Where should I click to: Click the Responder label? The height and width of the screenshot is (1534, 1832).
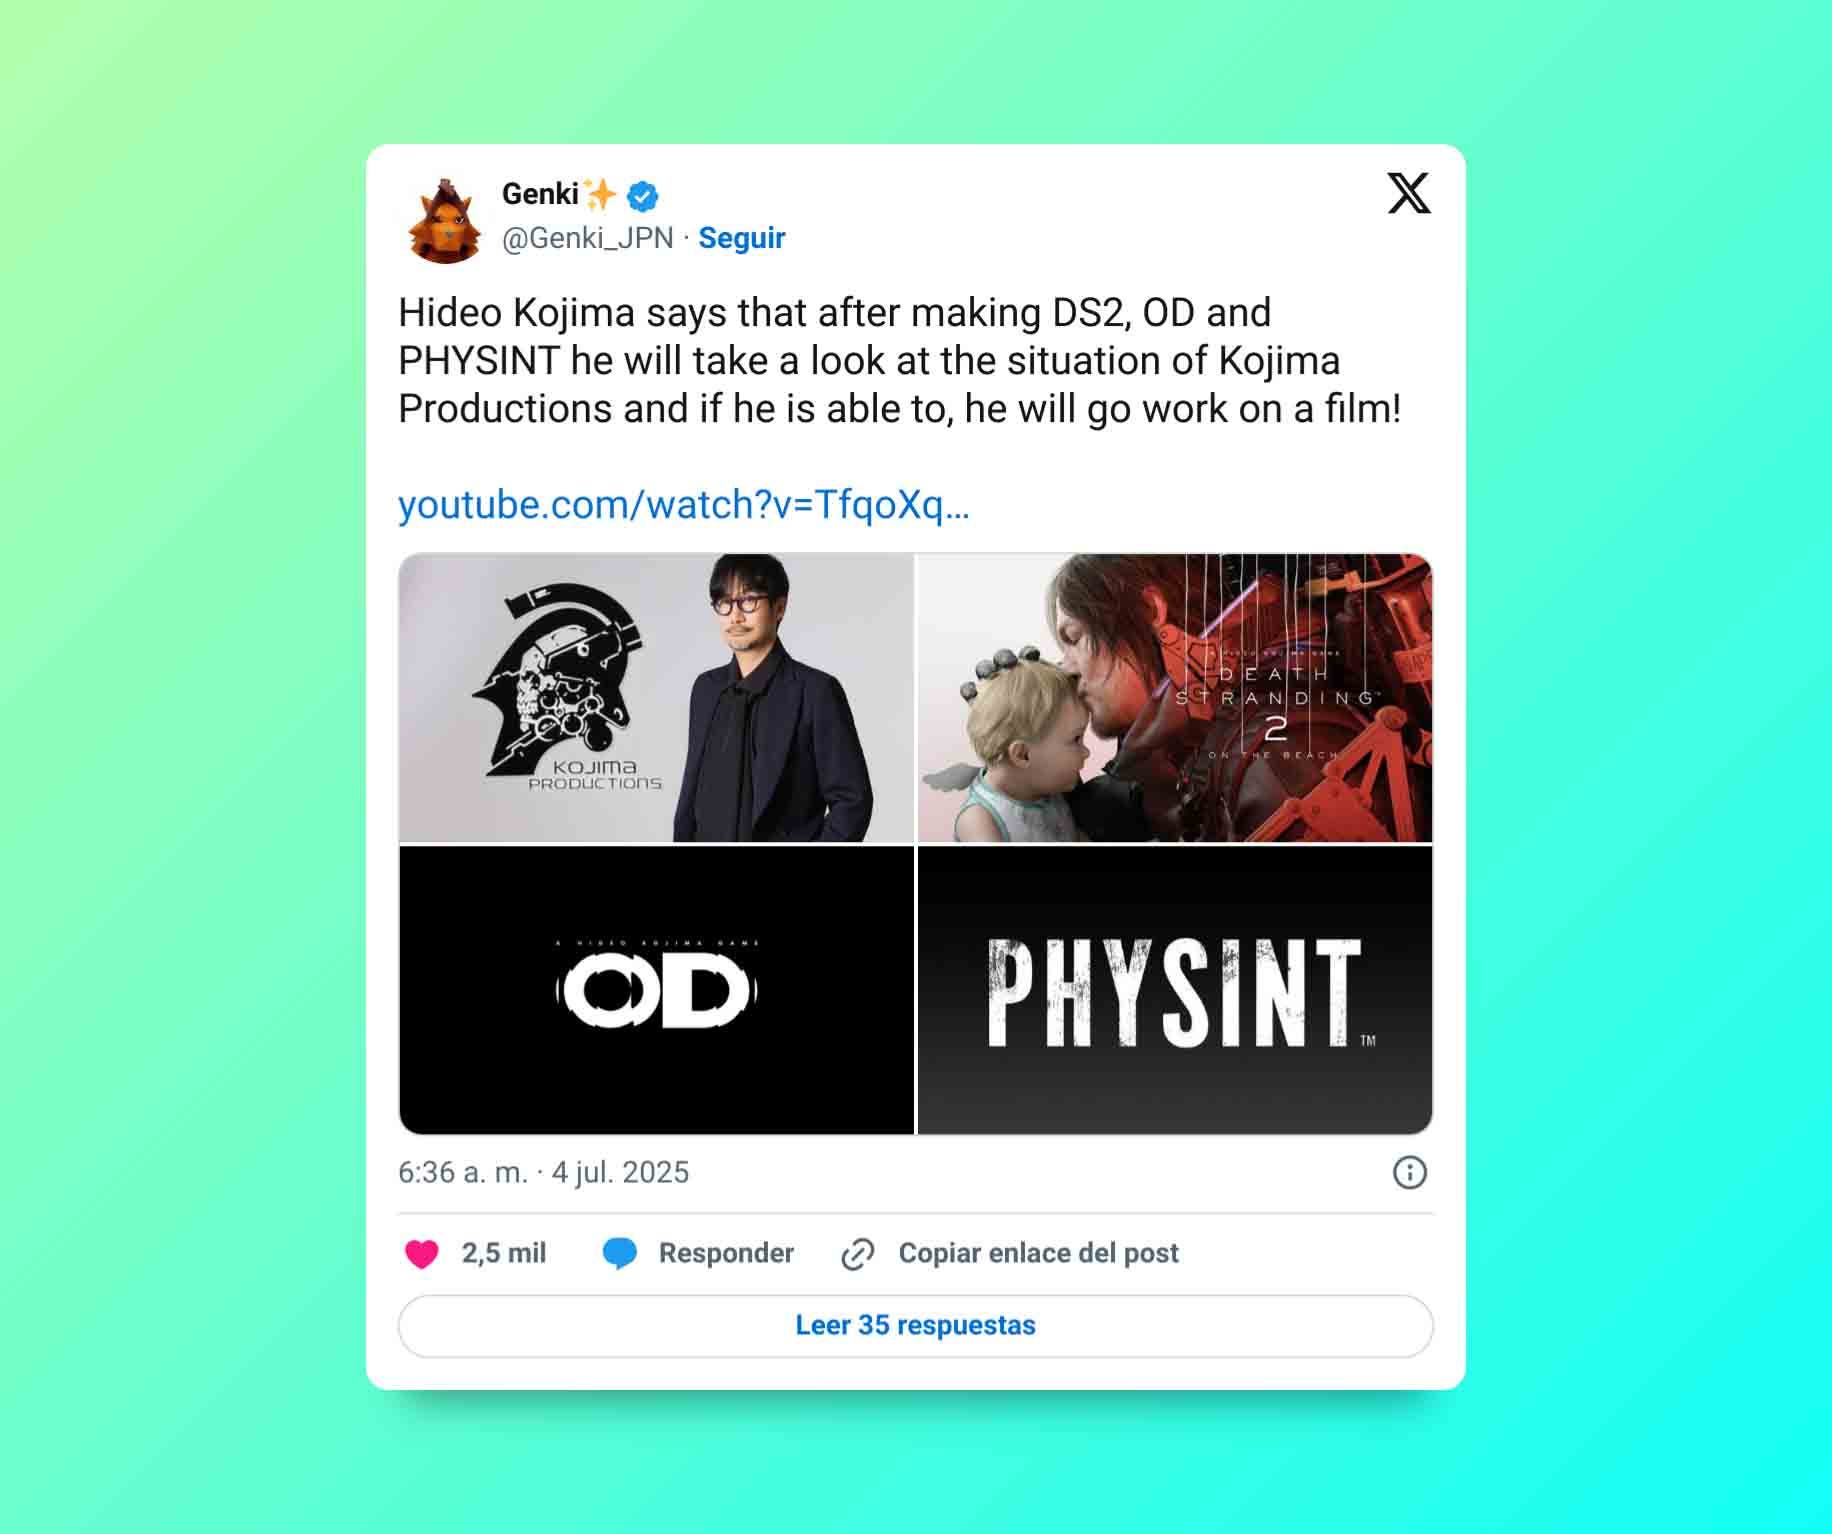[726, 1253]
